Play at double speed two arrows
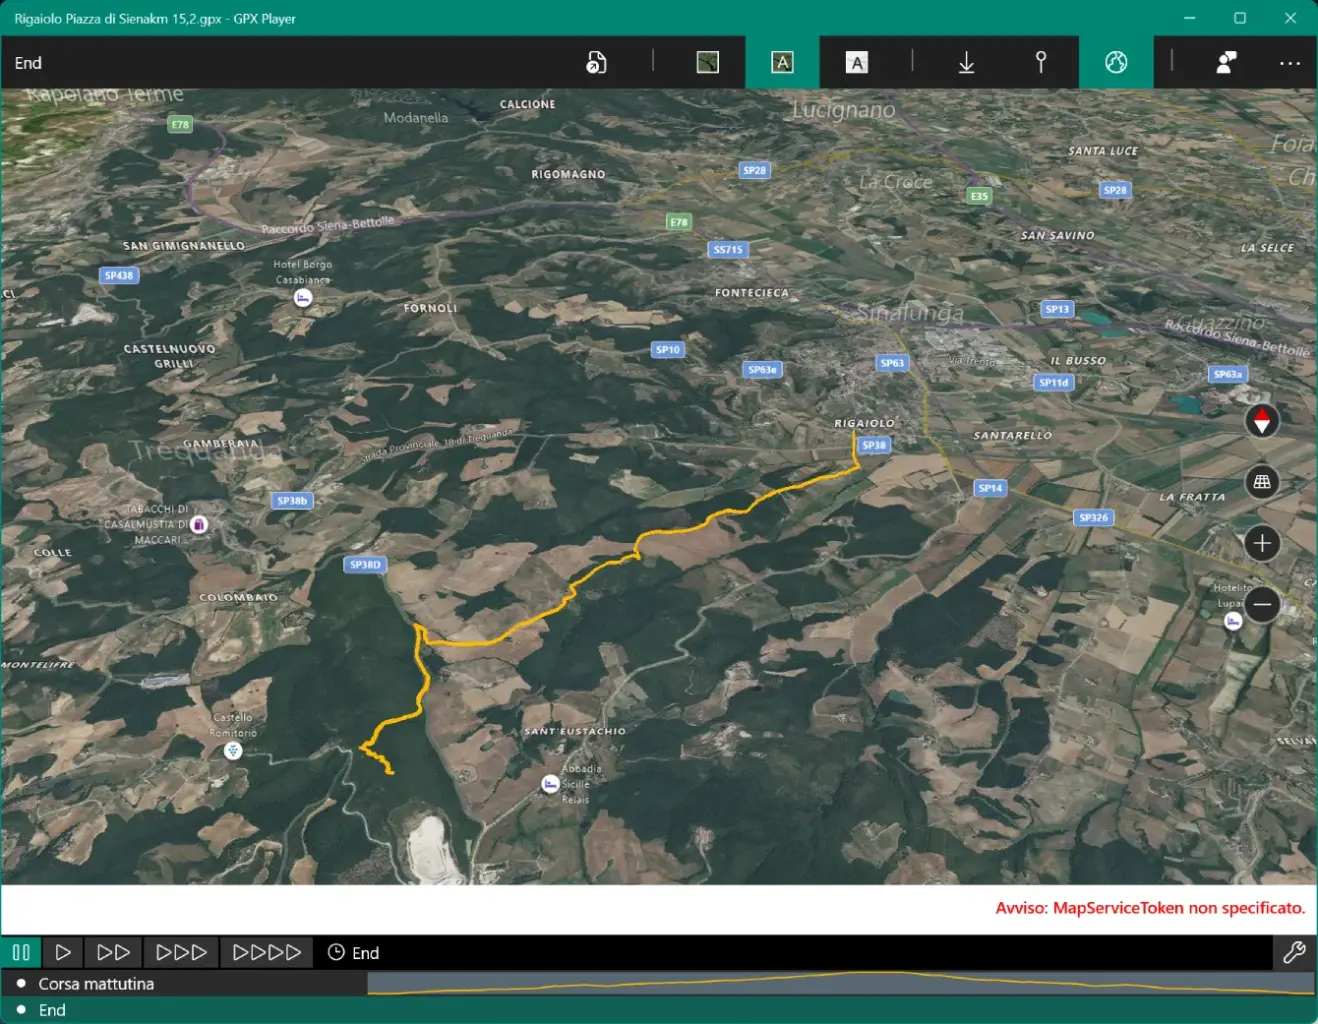Viewport: 1318px width, 1024px height. pyautogui.click(x=113, y=952)
